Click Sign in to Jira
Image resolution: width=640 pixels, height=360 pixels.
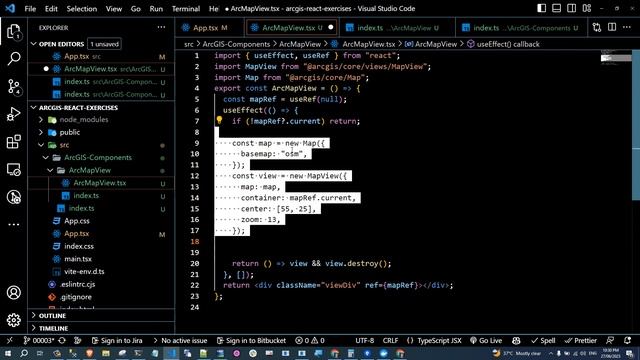tap(117, 340)
